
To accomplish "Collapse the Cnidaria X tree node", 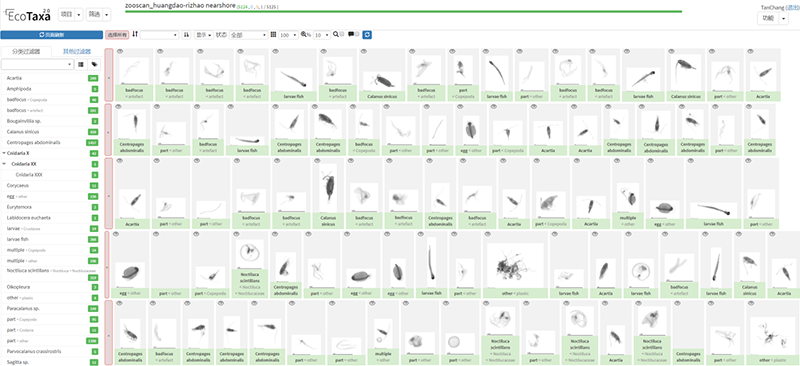I will coord(4,153).
